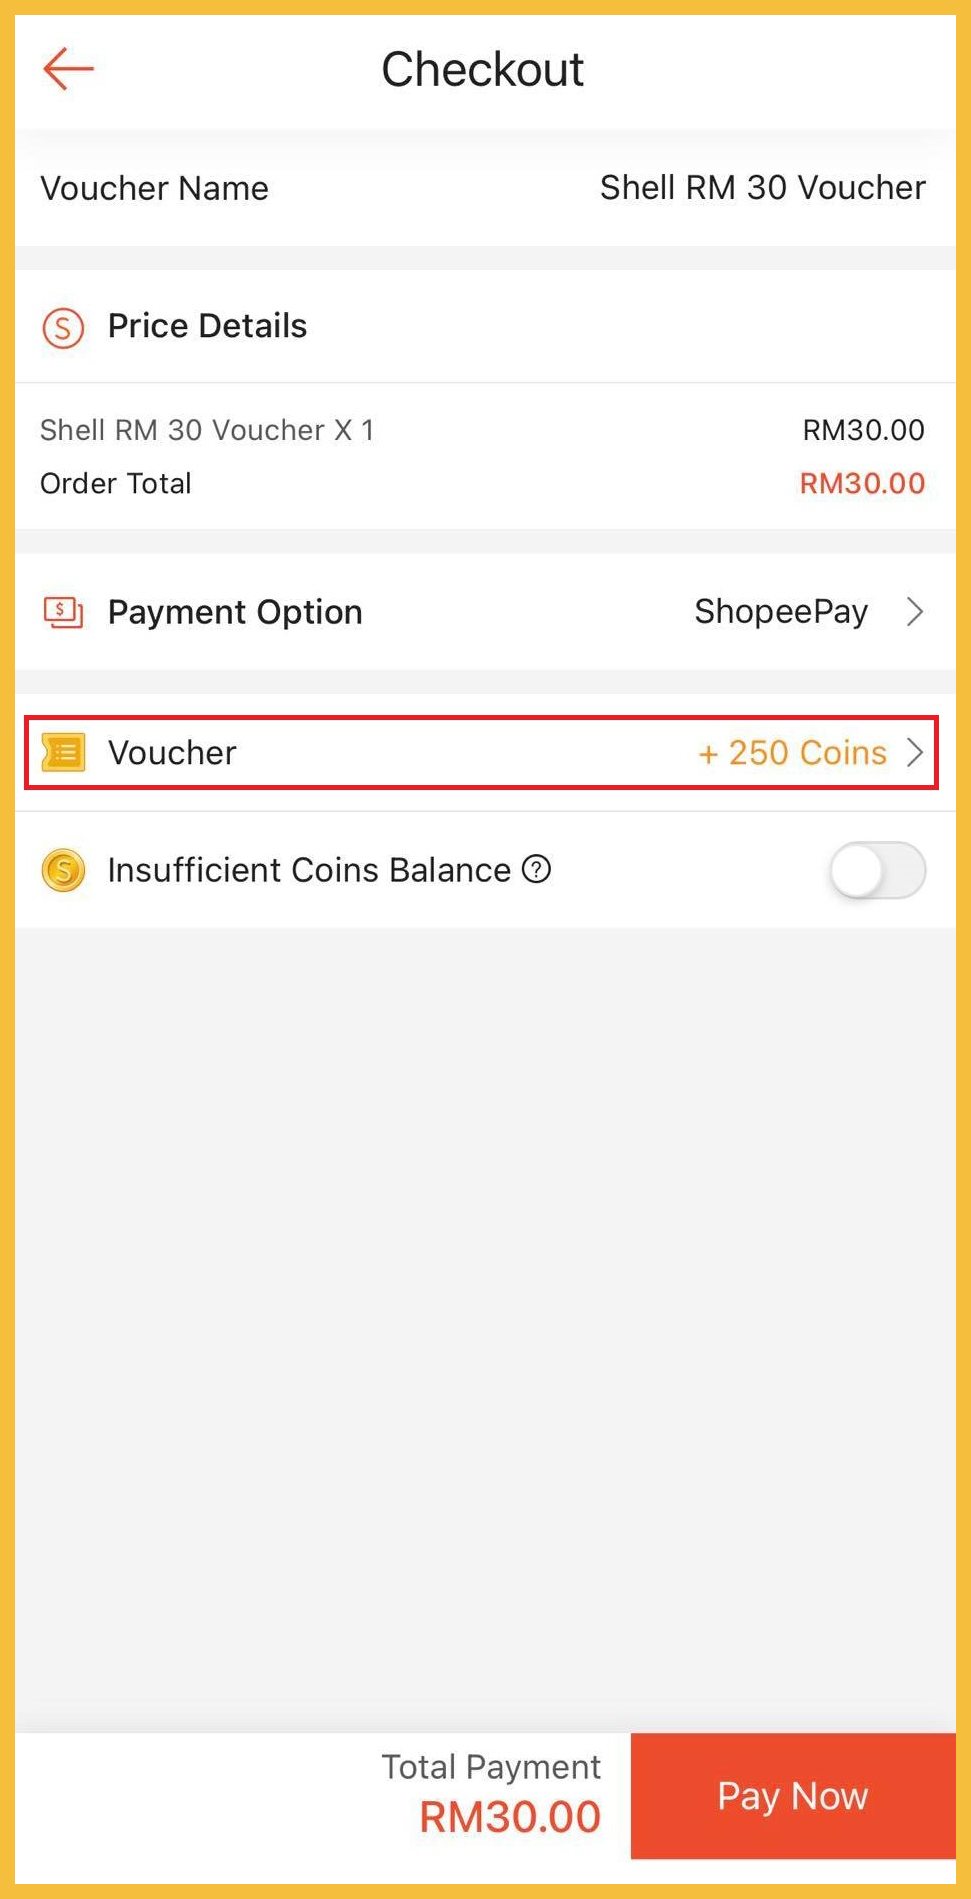Screen dimensions: 971x1899
Task: Toggle the Shopee Coins switch
Action: click(877, 870)
